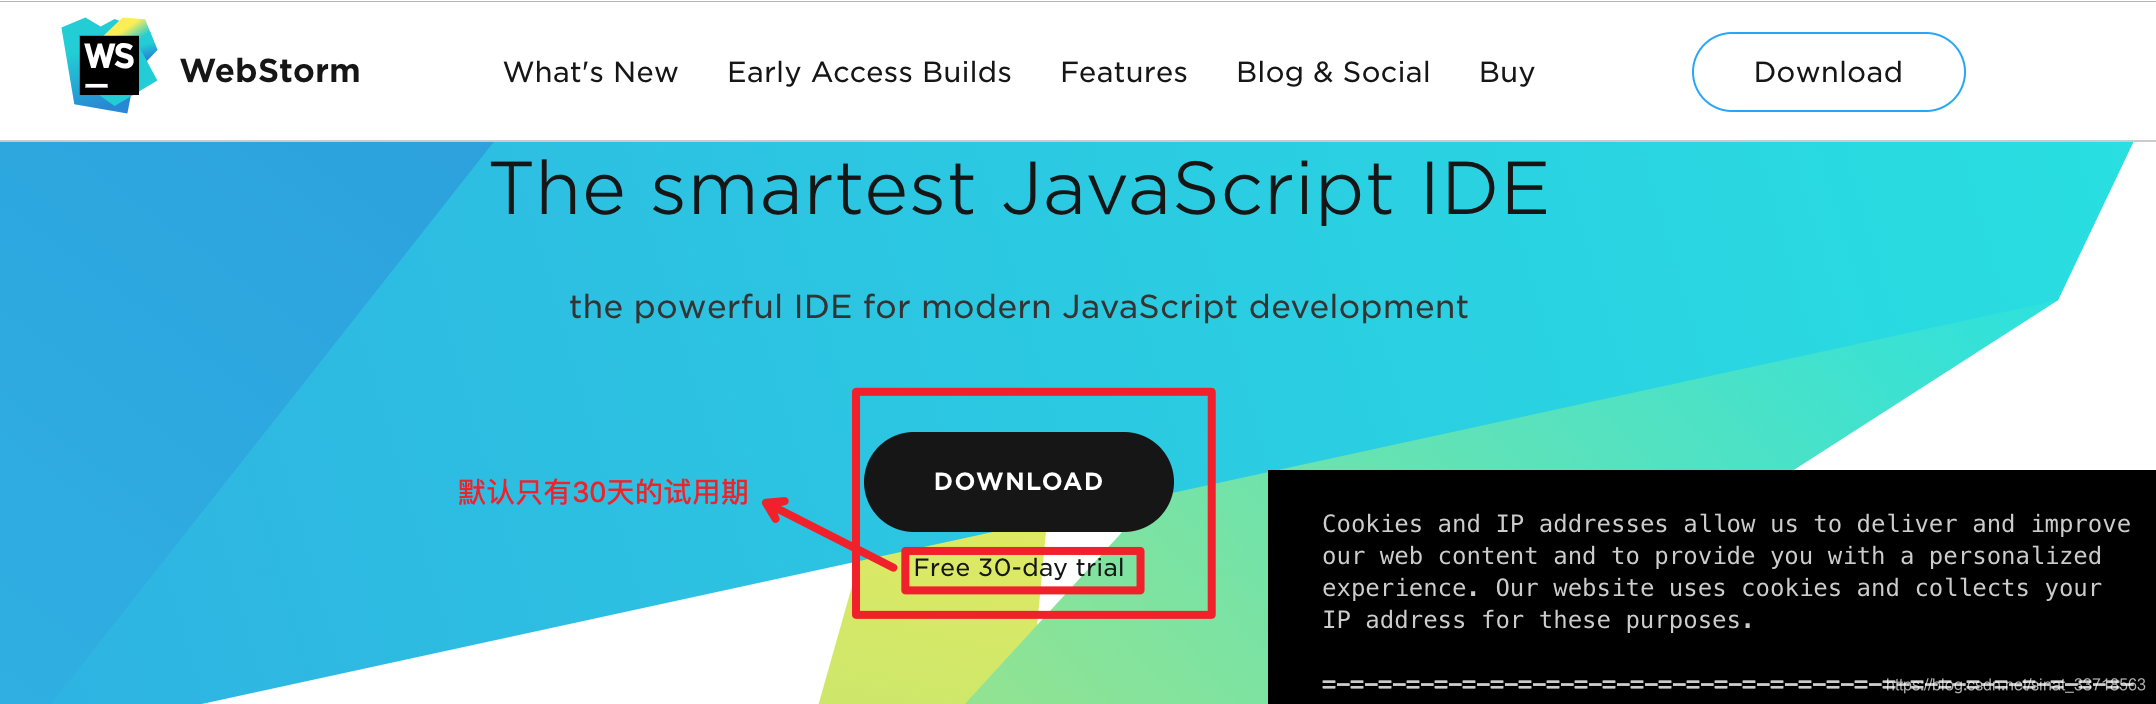Open the WebStorm brand name link
The width and height of the screenshot is (2156, 704).
[270, 71]
